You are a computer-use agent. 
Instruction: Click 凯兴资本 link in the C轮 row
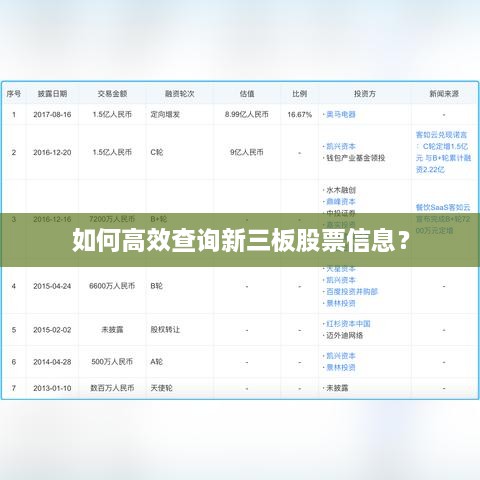(341, 146)
